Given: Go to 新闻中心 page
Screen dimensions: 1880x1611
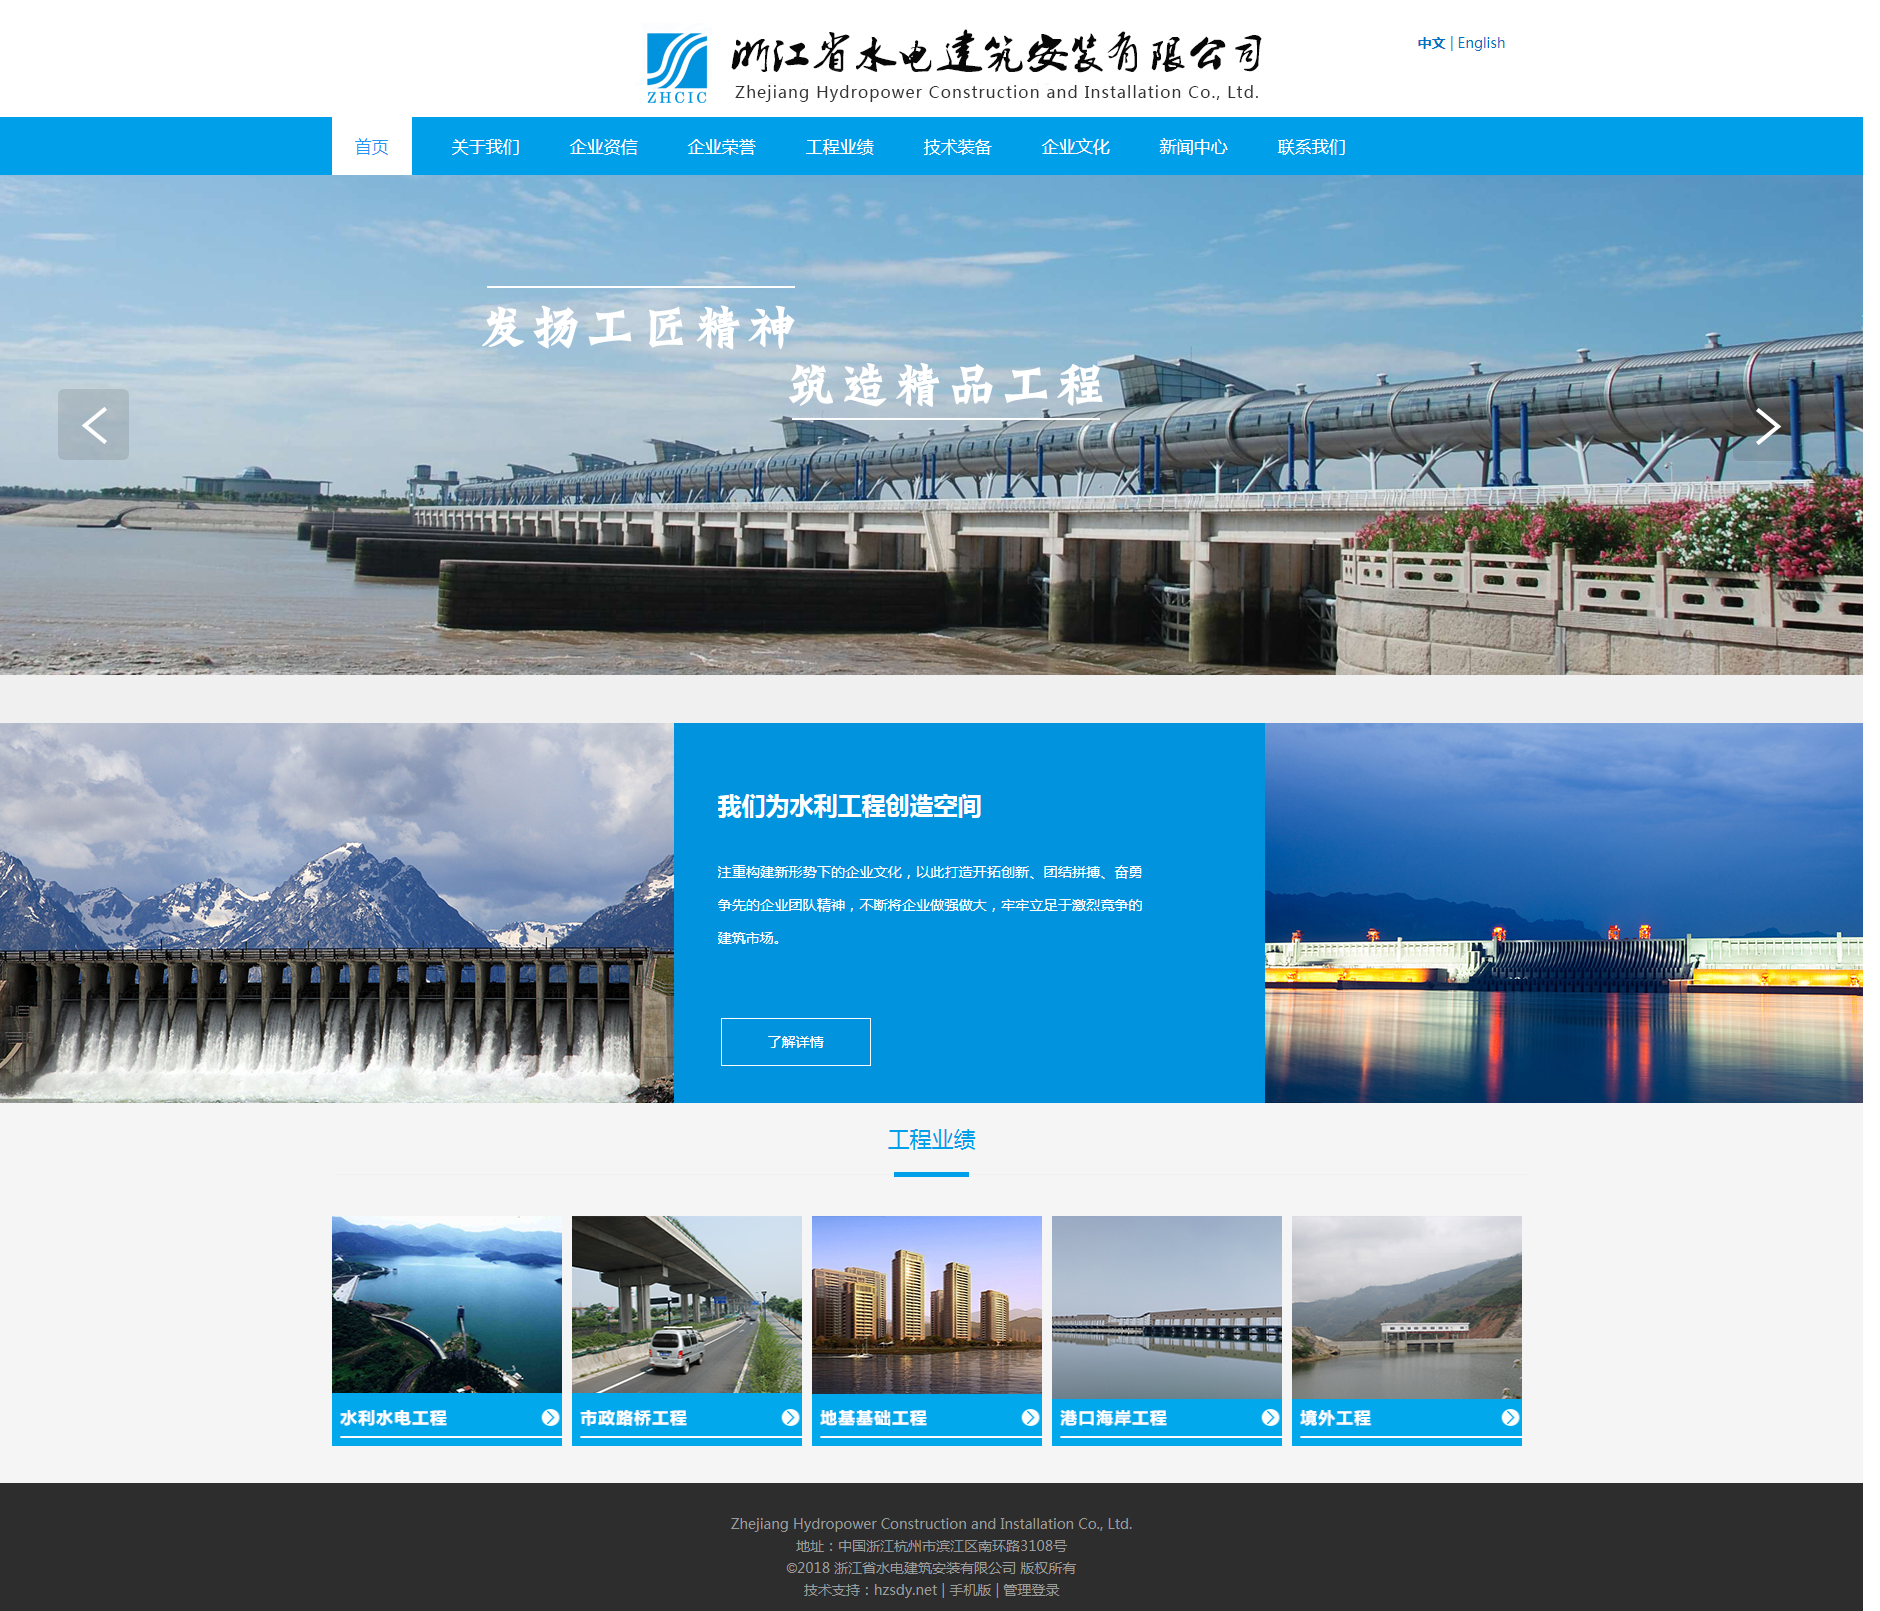Looking at the screenshot, I should point(1194,147).
